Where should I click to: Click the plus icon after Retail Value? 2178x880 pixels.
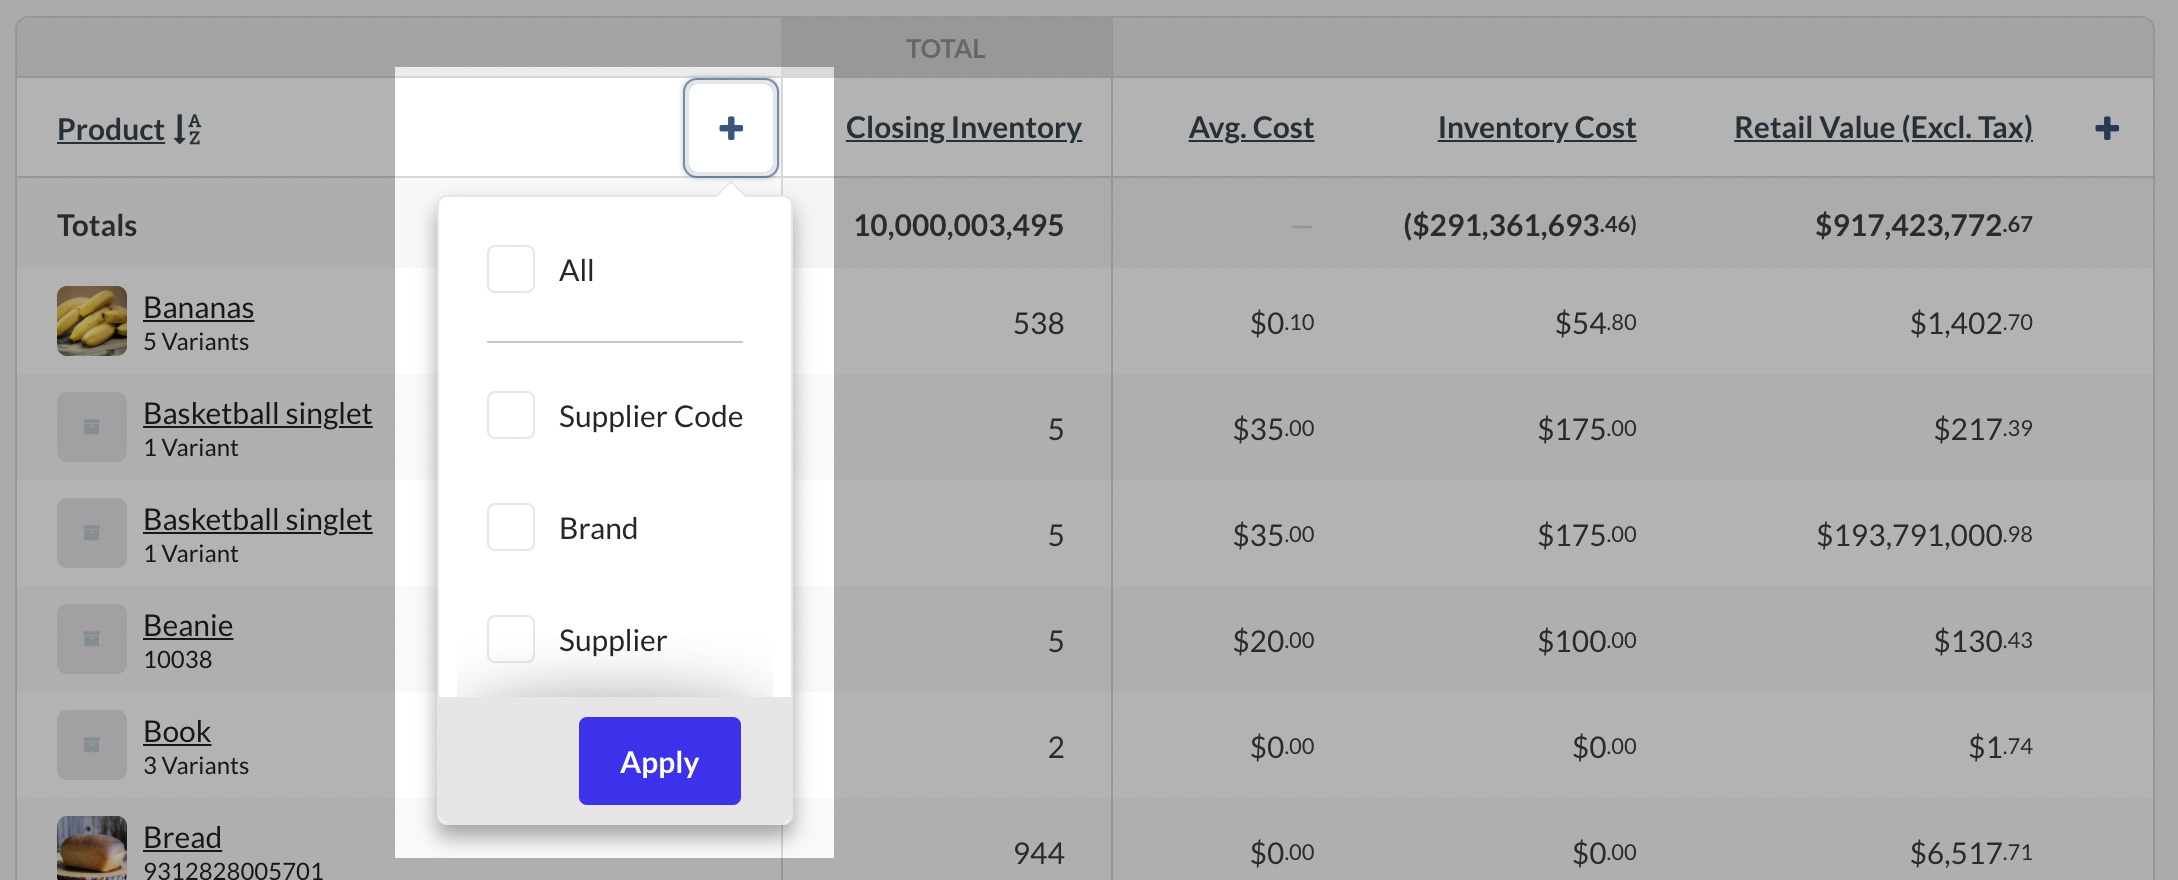coord(2107,128)
